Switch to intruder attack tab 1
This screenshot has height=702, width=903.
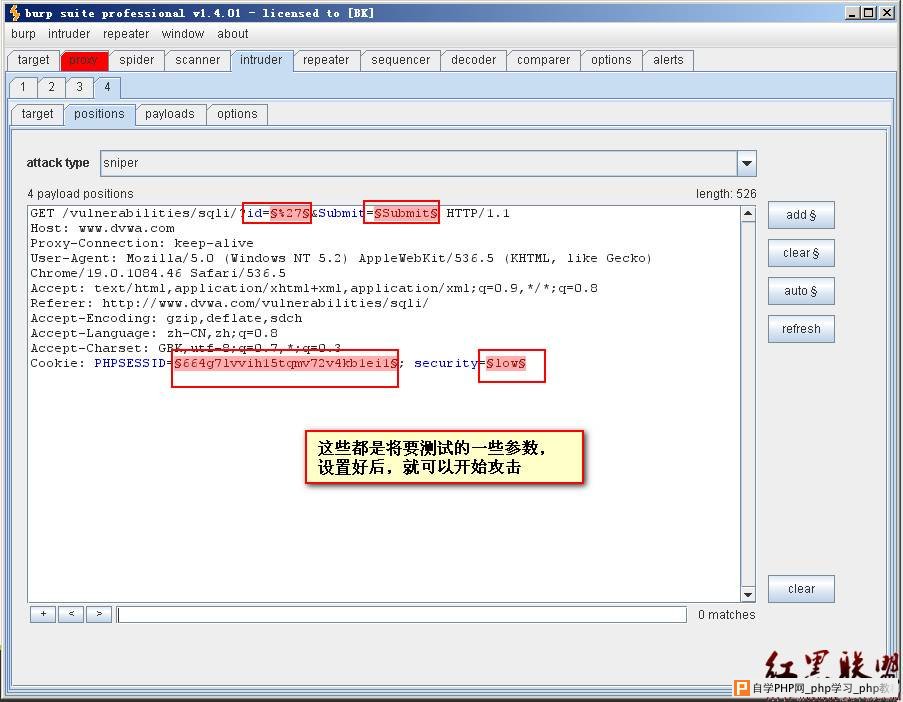point(23,87)
